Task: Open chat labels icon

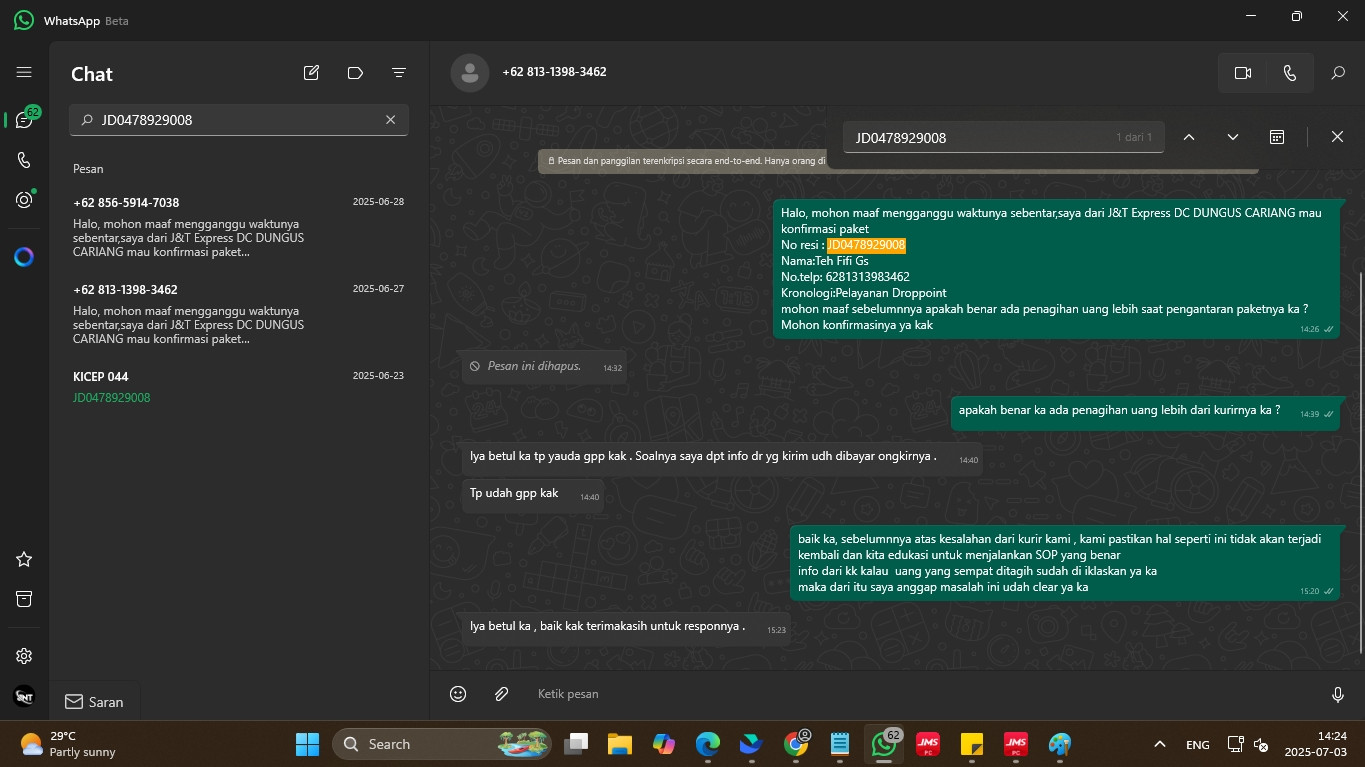Action: coord(355,73)
